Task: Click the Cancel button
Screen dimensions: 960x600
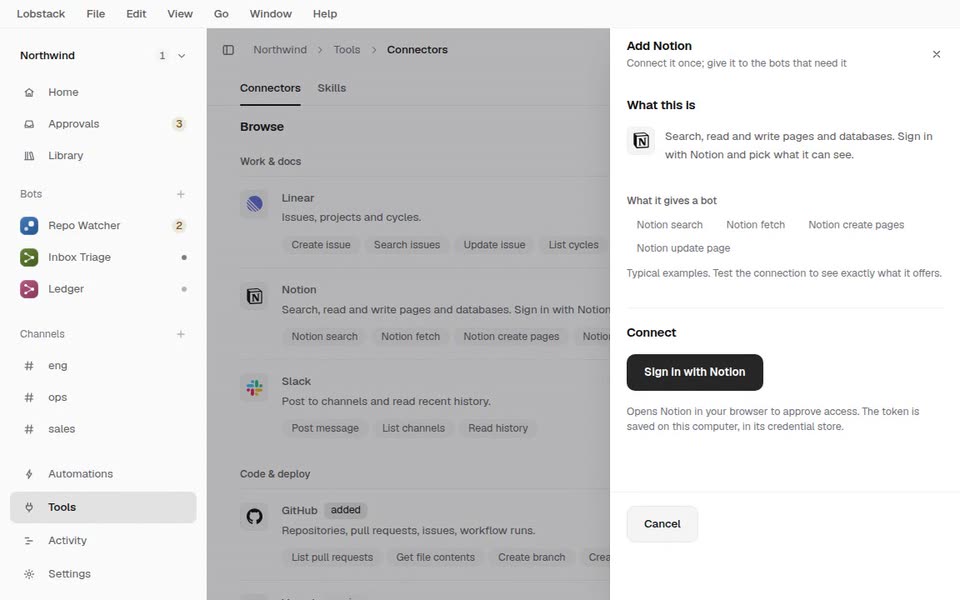Action: (662, 524)
